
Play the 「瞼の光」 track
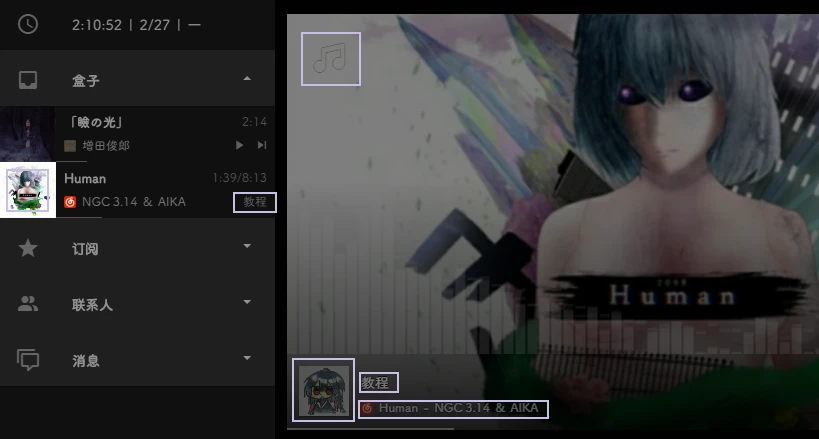pyautogui.click(x=239, y=145)
